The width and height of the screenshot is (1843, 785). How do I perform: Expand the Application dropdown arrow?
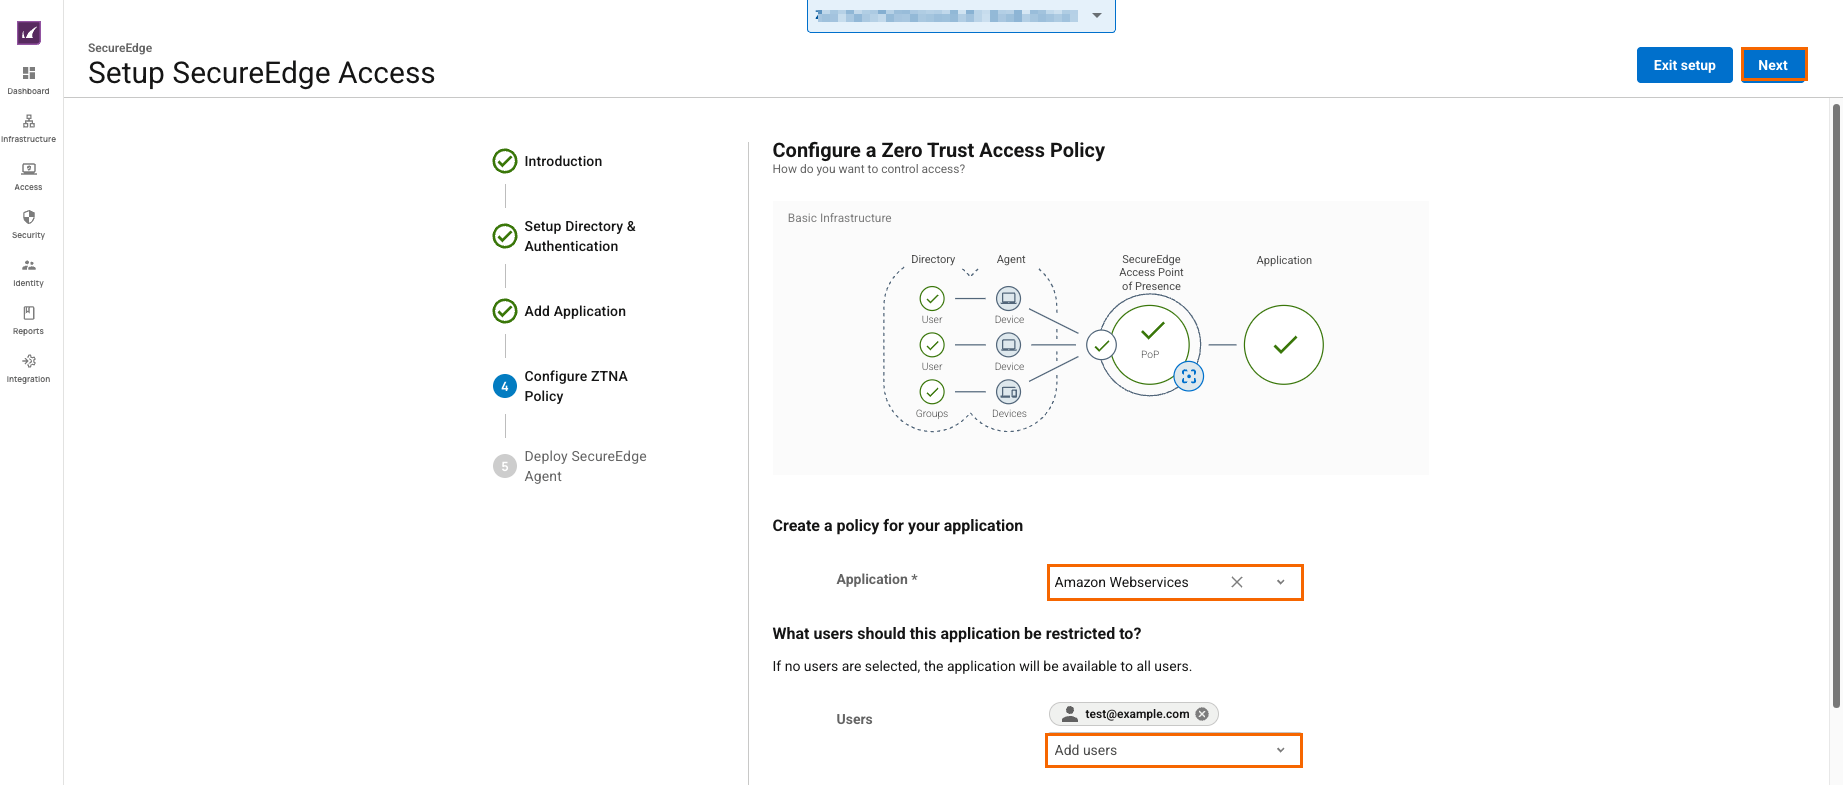(1280, 582)
